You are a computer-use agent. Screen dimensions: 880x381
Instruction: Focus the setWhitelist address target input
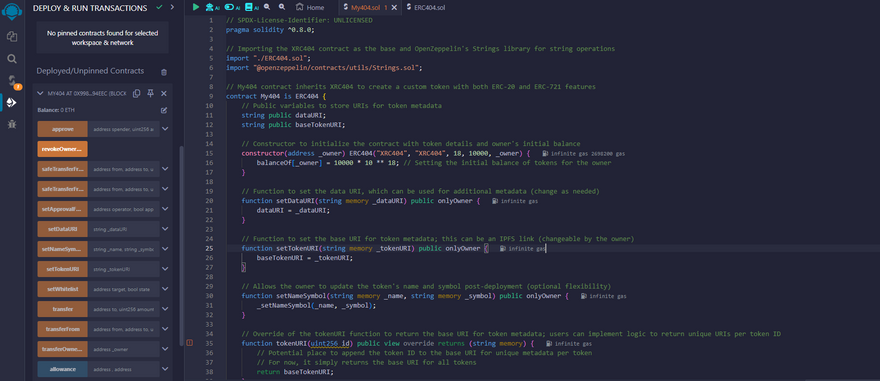tap(123, 289)
